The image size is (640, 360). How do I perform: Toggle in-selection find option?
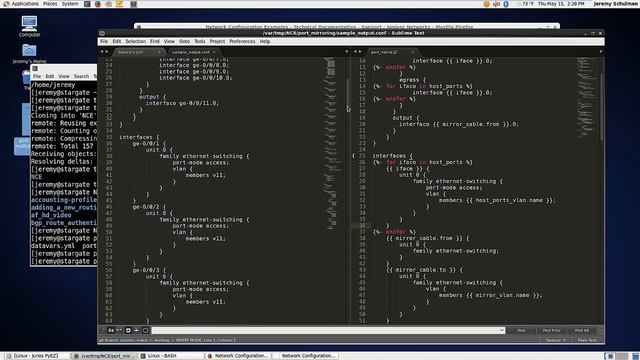point(136,330)
